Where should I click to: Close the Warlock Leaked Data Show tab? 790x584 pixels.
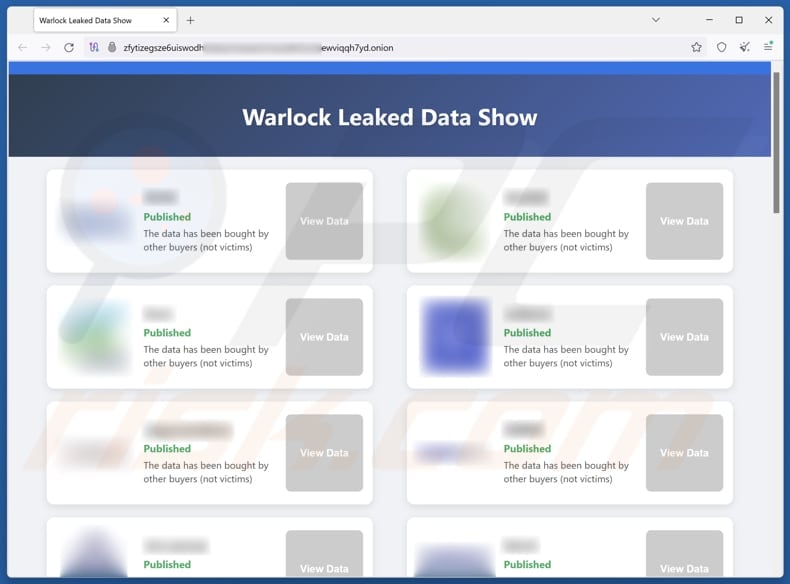pyautogui.click(x=165, y=20)
